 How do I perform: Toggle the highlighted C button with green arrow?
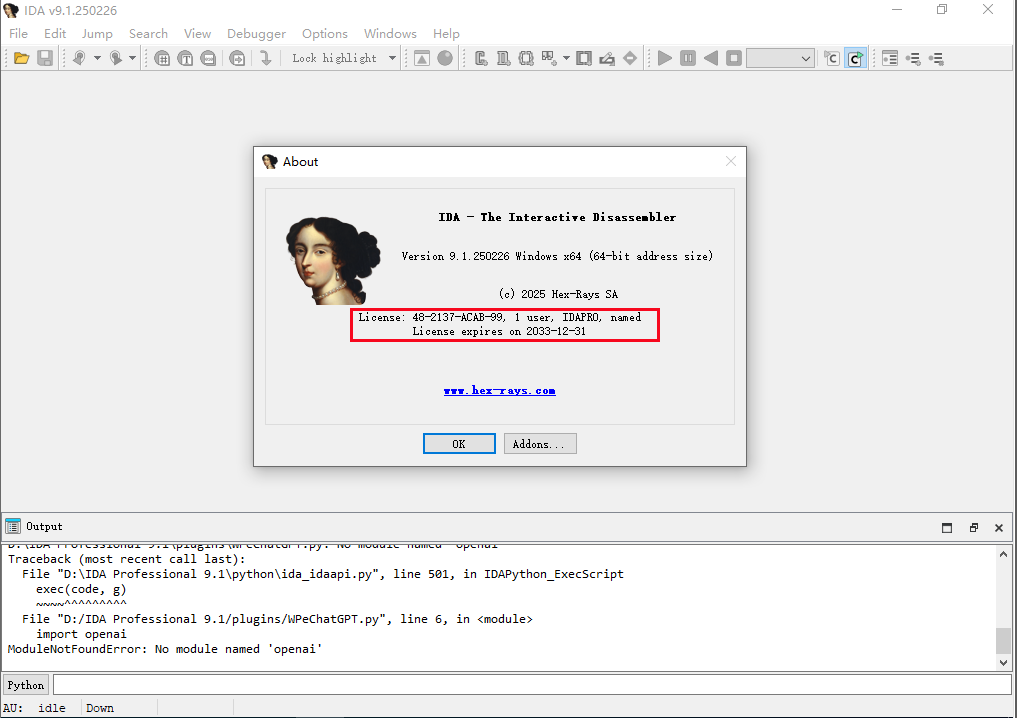pos(855,58)
